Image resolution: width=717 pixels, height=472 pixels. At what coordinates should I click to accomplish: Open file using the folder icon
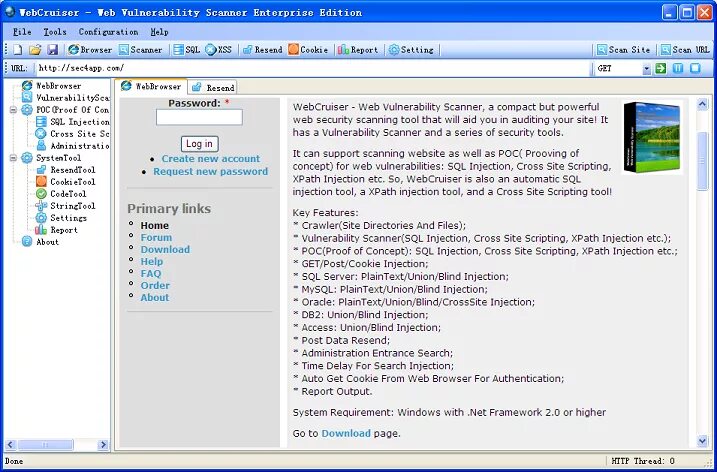35,50
